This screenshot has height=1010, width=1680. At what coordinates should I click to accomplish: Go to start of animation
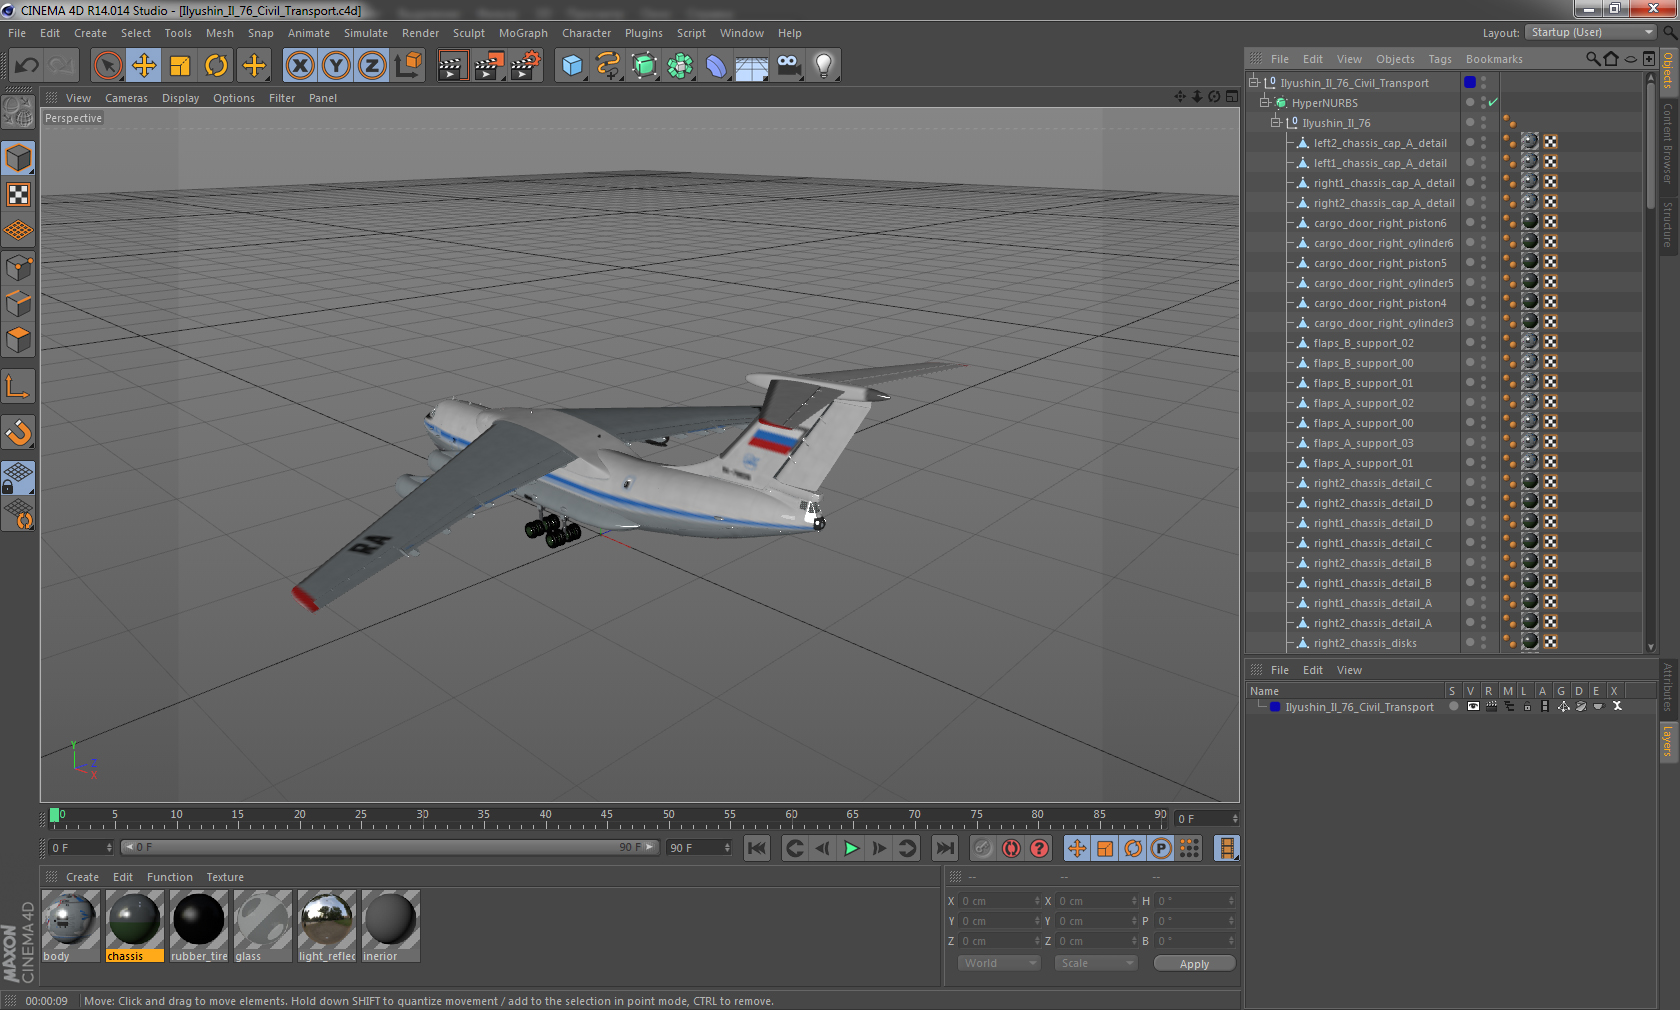[x=757, y=848]
